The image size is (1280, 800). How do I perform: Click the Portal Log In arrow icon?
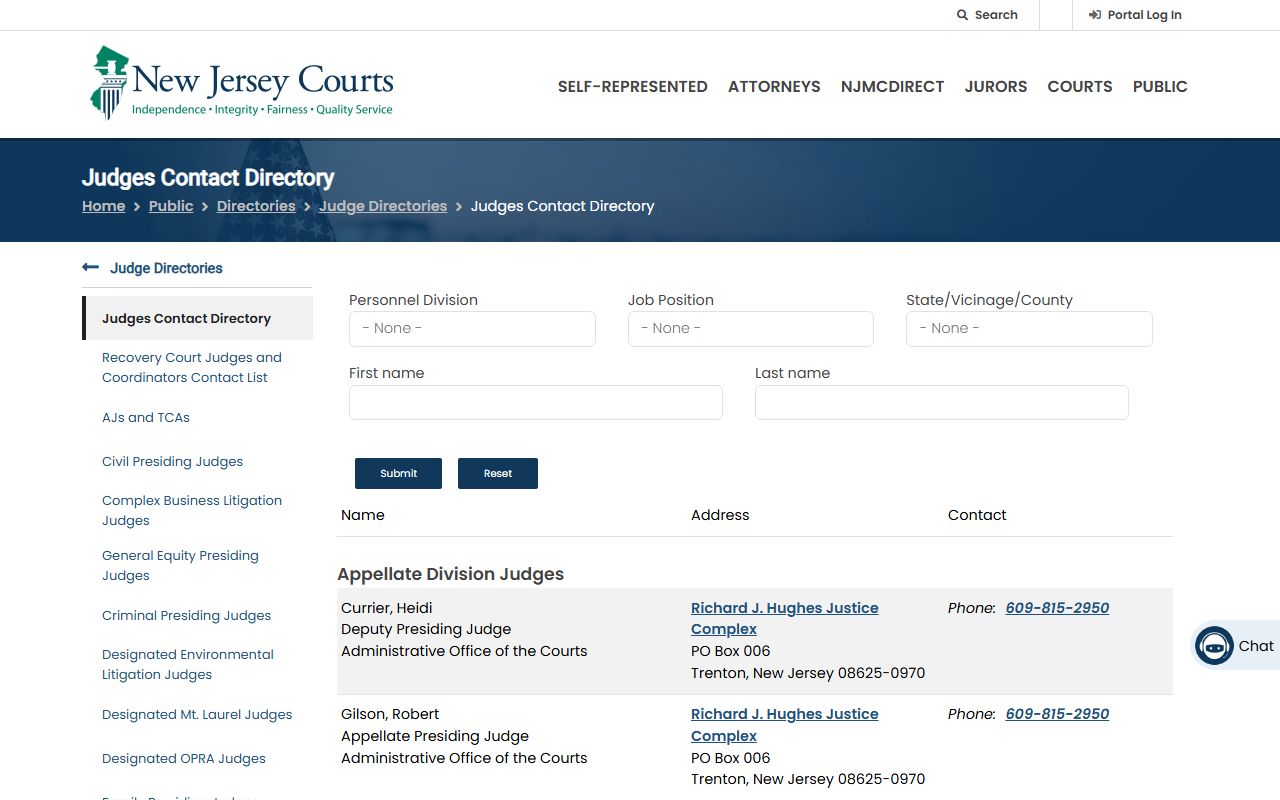point(1095,15)
